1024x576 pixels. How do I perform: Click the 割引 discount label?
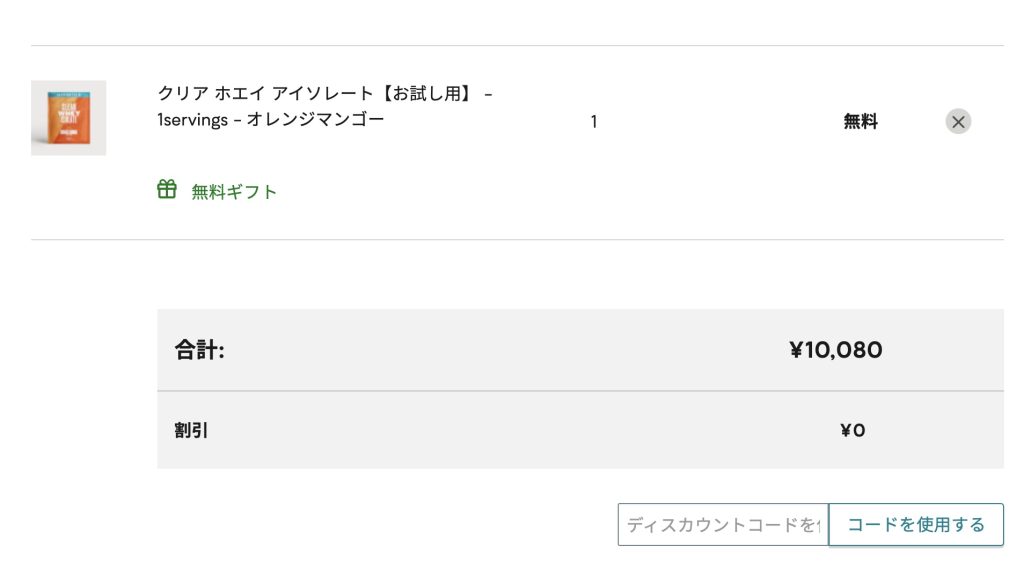(192, 431)
